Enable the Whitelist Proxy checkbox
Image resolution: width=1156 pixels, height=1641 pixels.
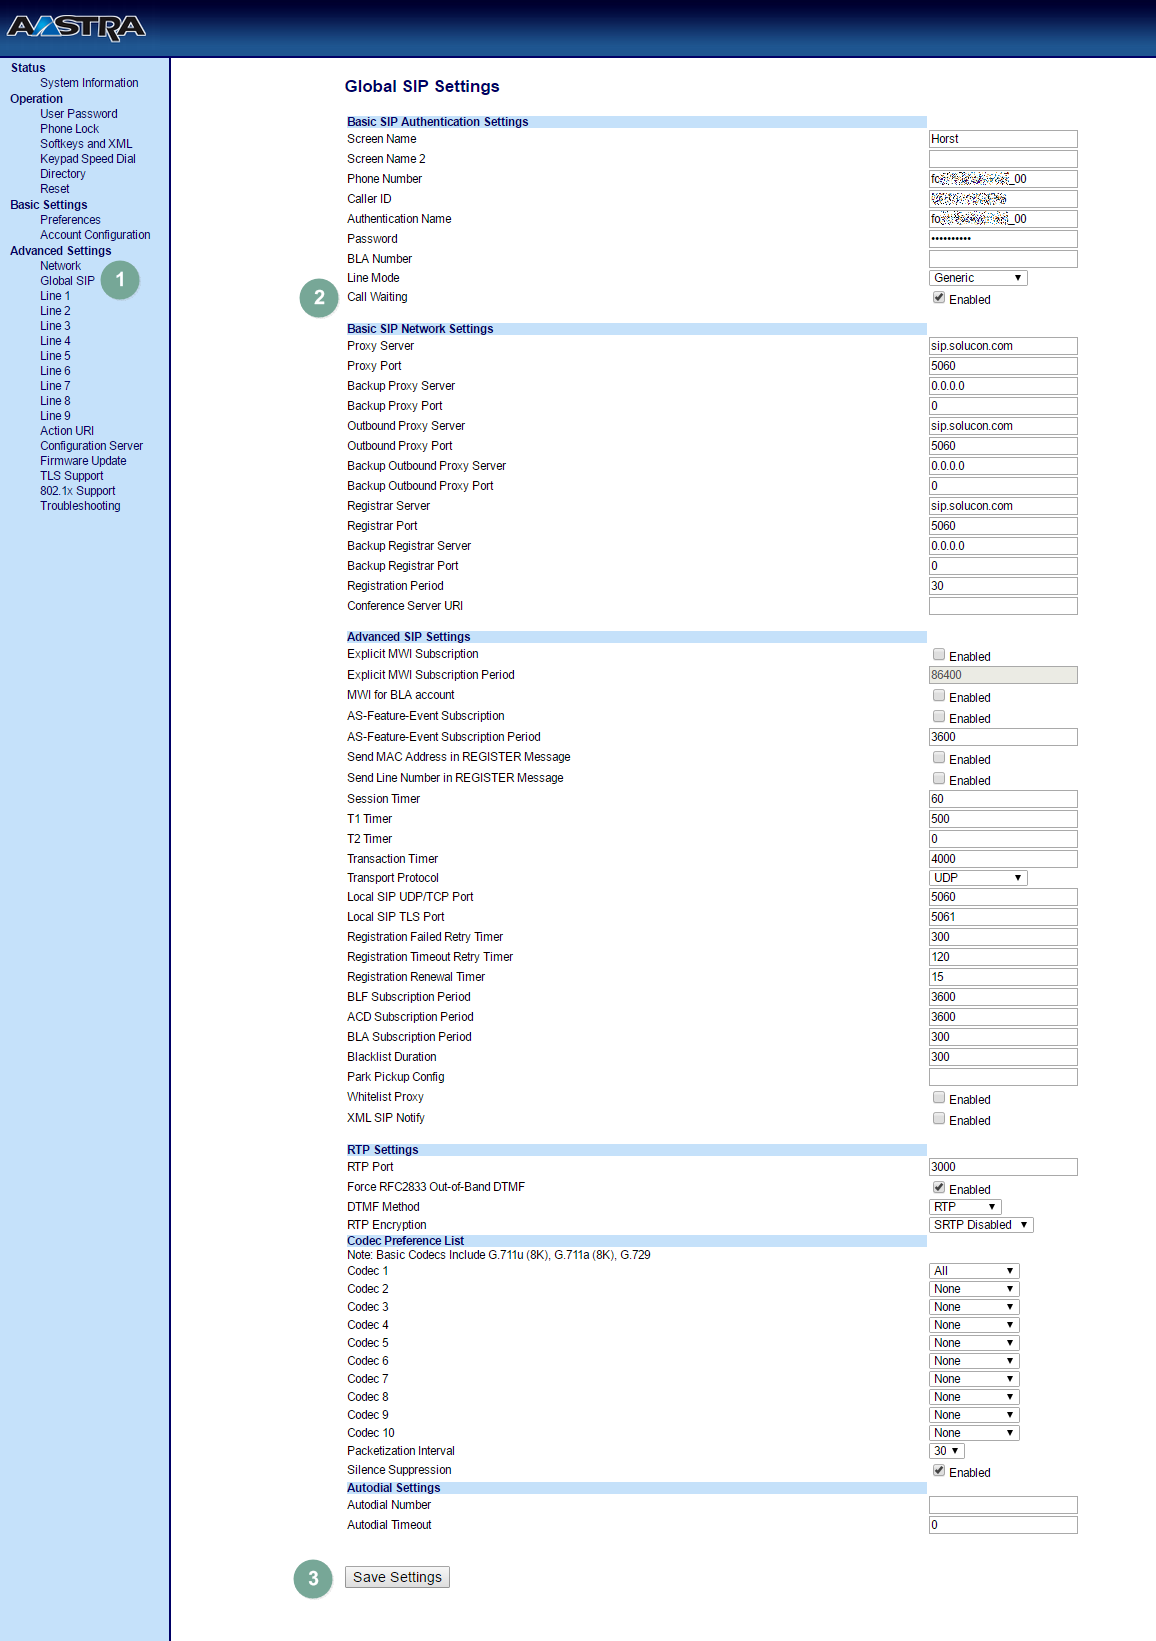point(939,1098)
